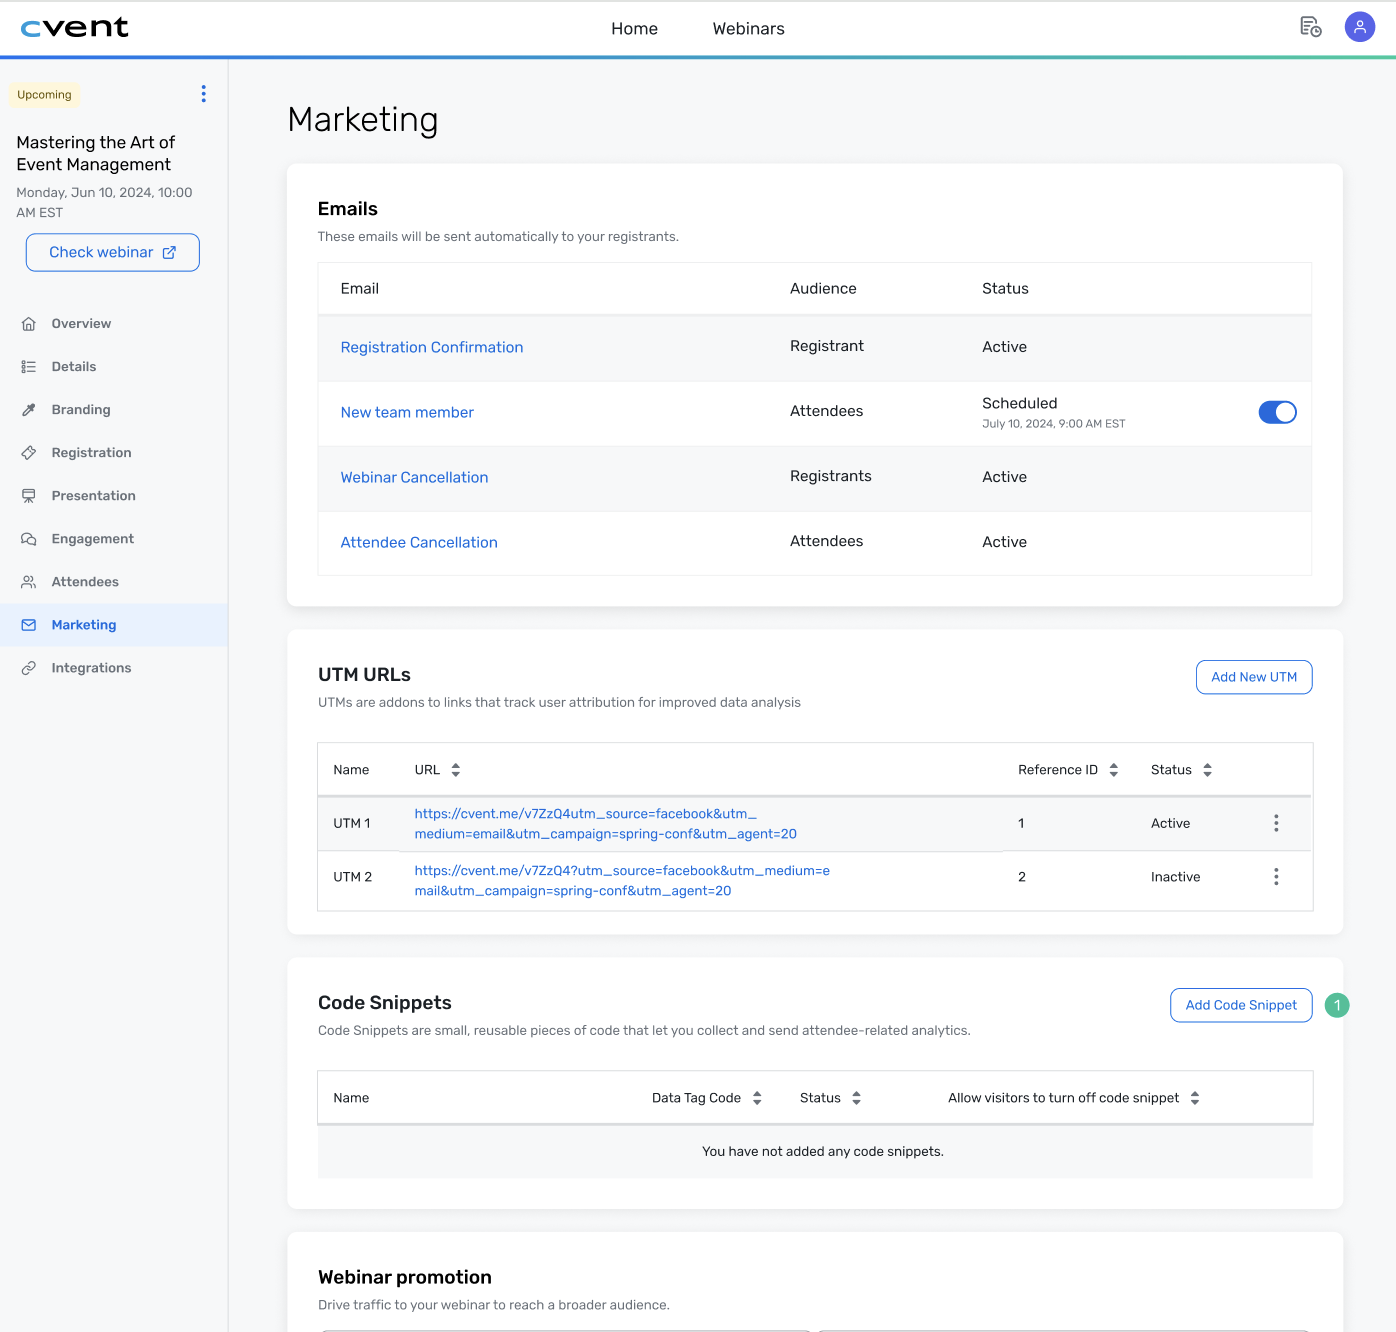Viewport: 1396px width, 1332px height.
Task: Click the Add Code Snippet button
Action: click(x=1240, y=1005)
